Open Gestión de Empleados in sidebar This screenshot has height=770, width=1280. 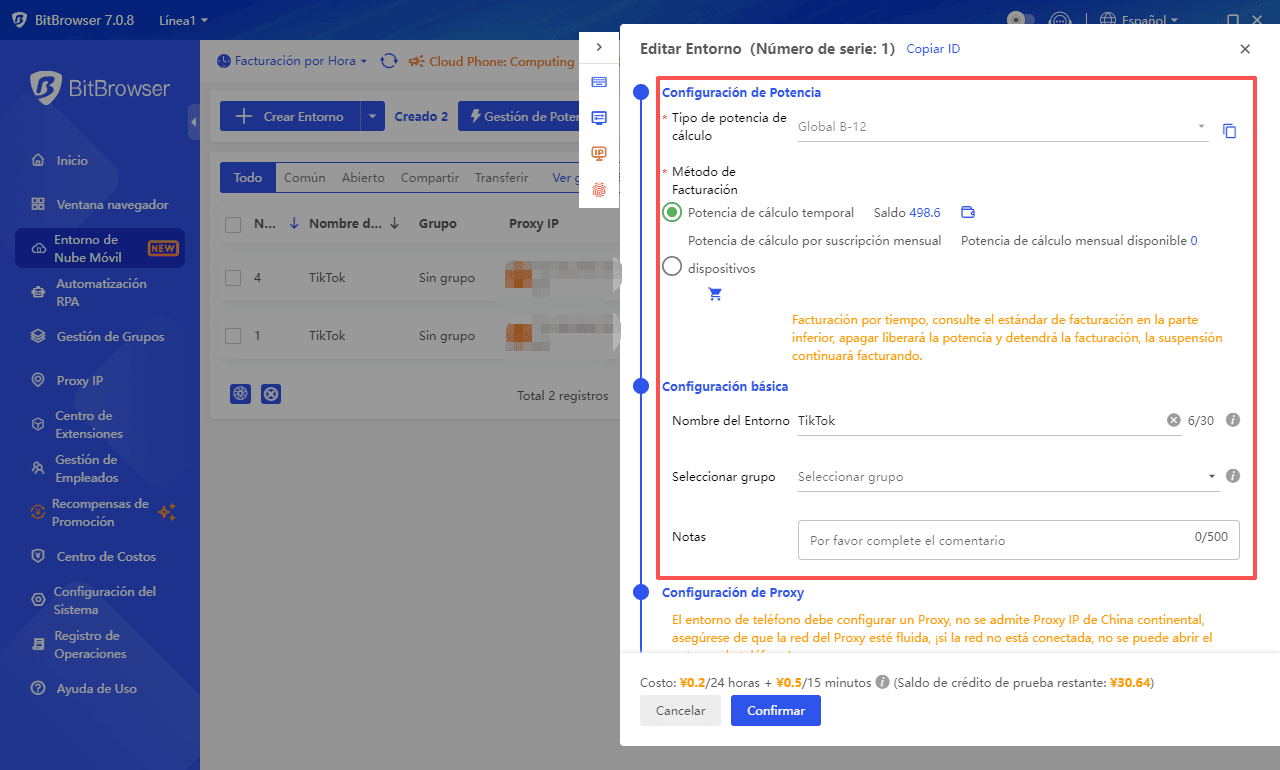pos(100,469)
